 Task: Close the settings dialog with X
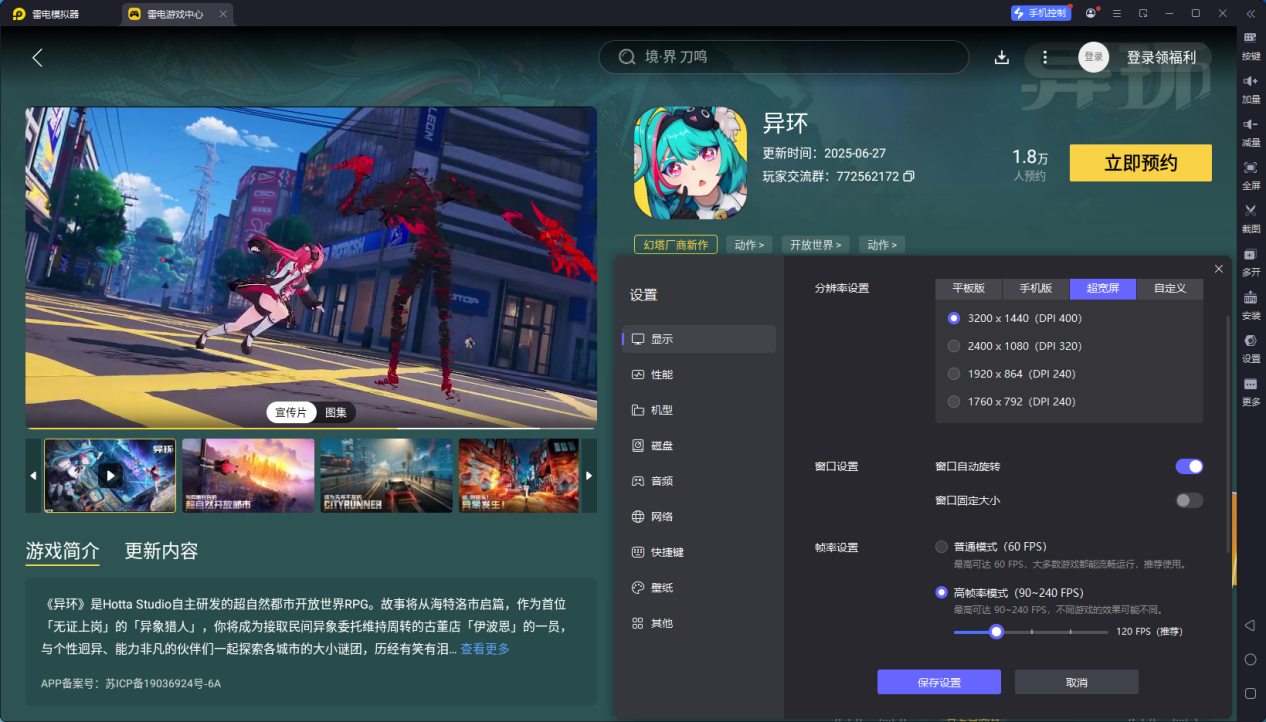pyautogui.click(x=1218, y=269)
